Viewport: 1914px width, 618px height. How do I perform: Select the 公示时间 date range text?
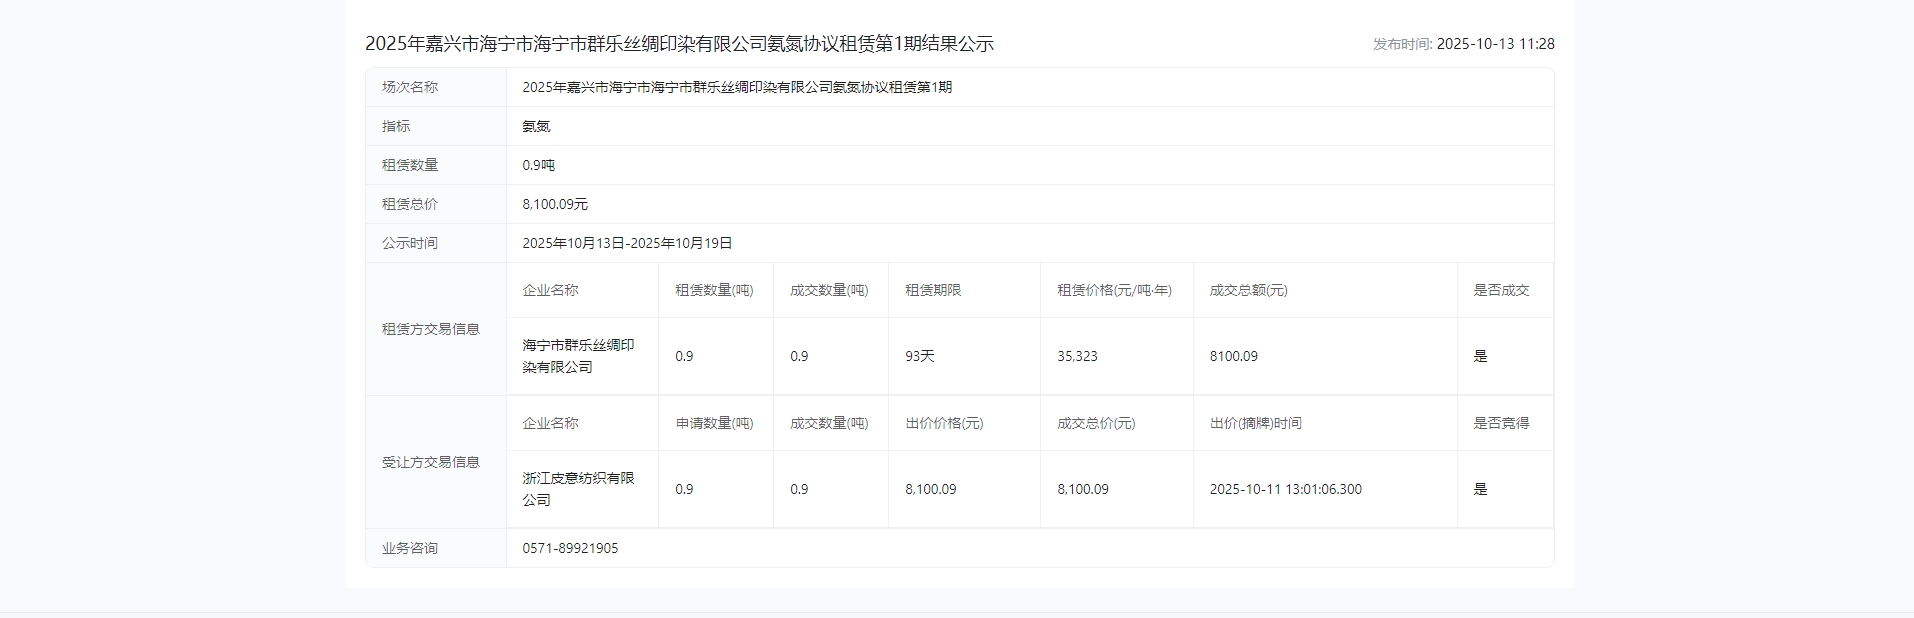pos(627,243)
